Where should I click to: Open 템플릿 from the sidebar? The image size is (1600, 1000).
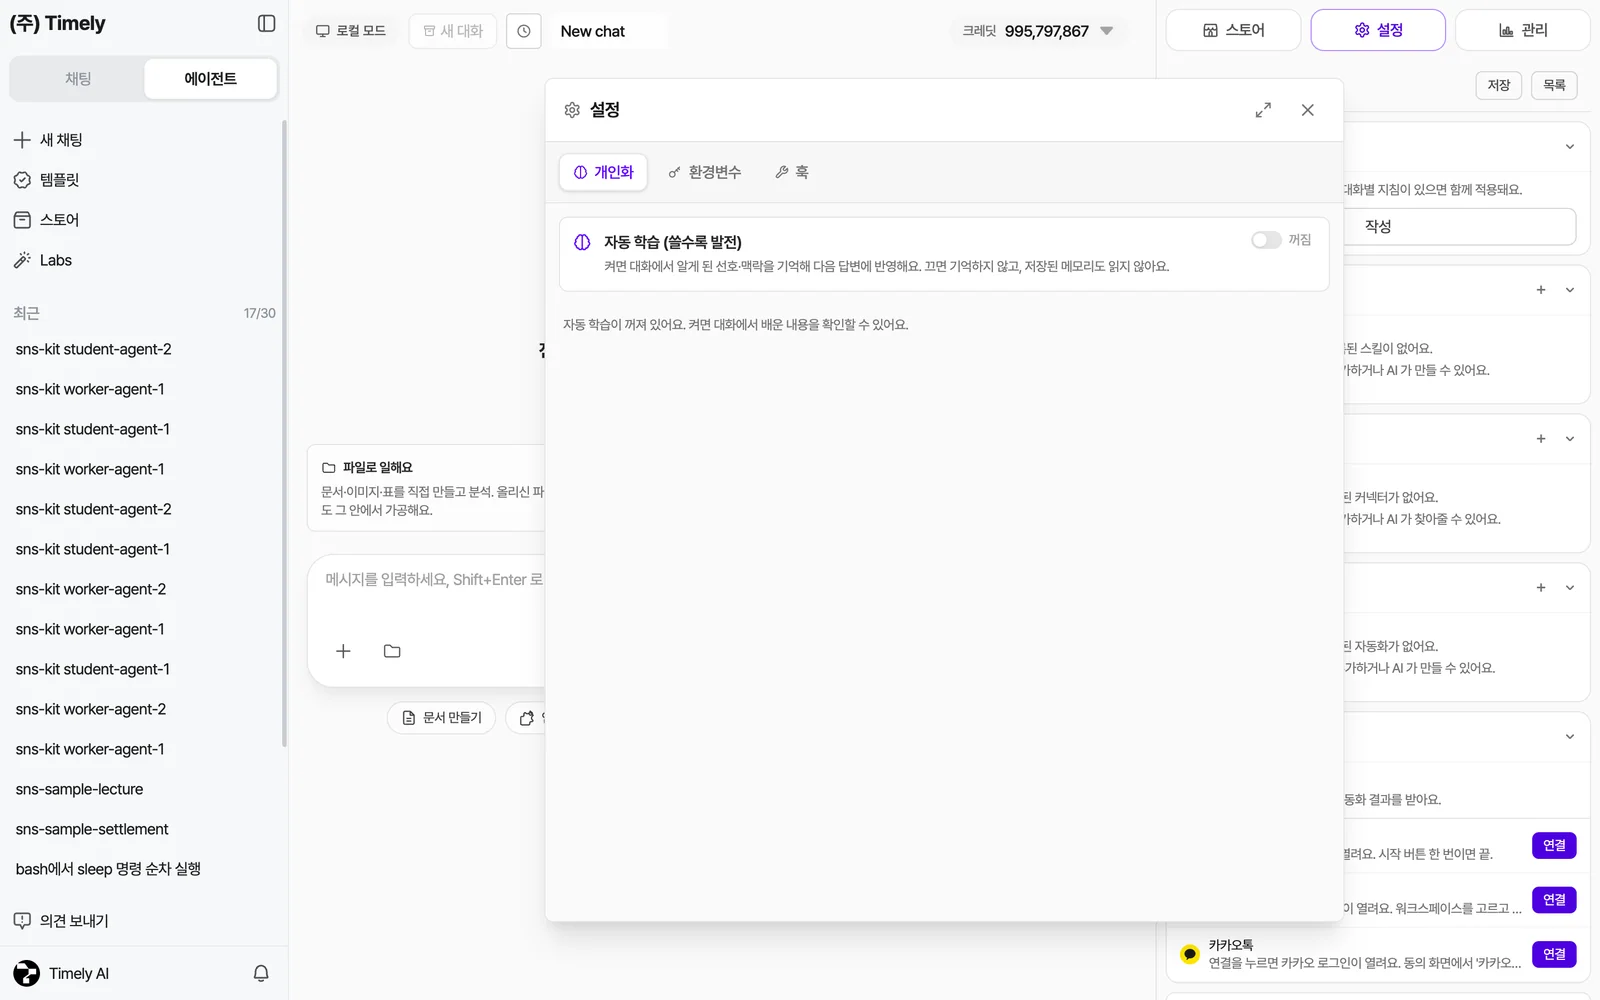pos(59,180)
